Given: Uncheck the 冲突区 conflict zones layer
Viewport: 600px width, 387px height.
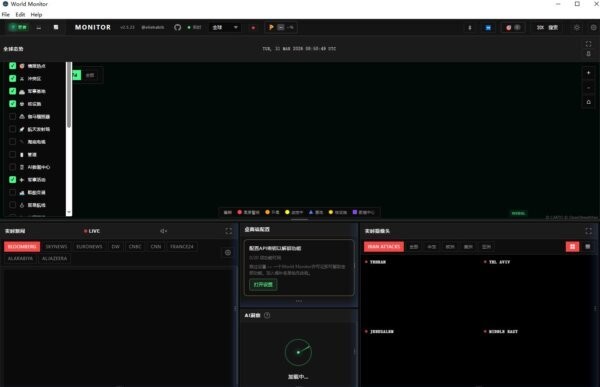Looking at the screenshot, I should coord(13,78).
